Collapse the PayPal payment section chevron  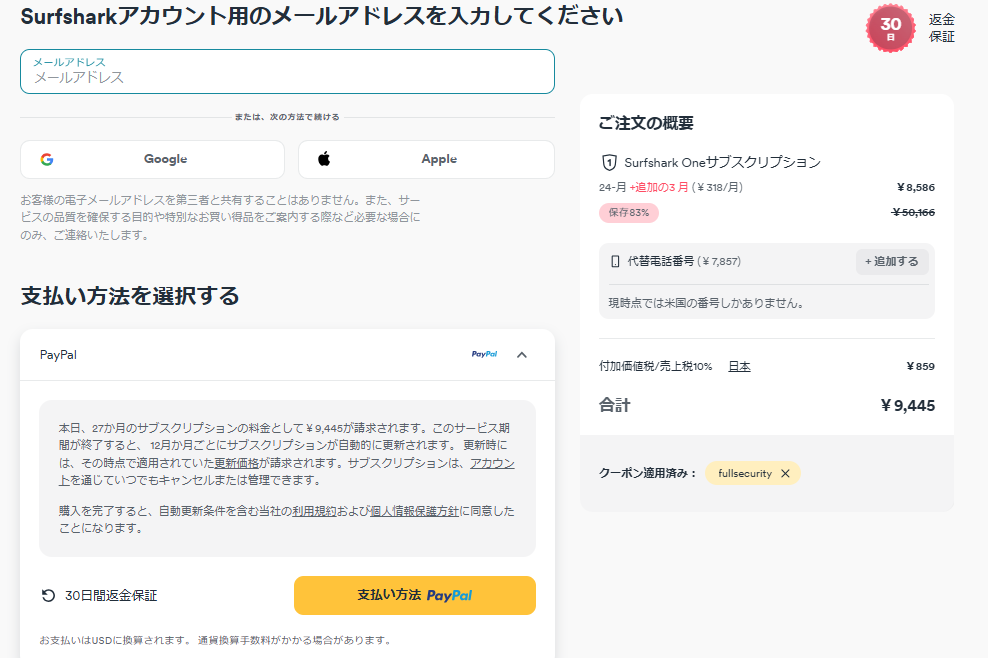(x=522, y=355)
